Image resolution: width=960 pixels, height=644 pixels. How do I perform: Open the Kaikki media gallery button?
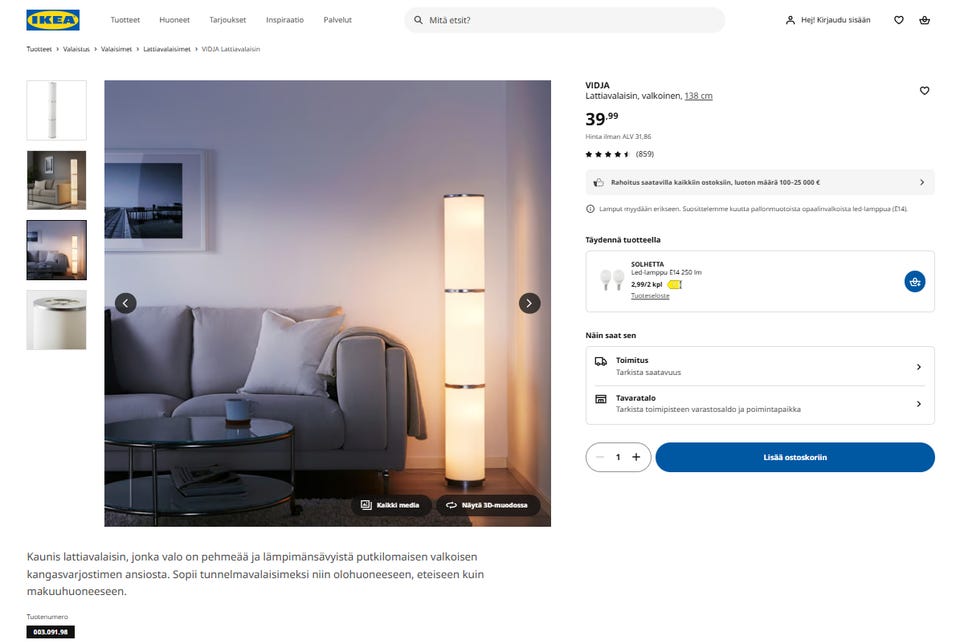click(x=391, y=505)
